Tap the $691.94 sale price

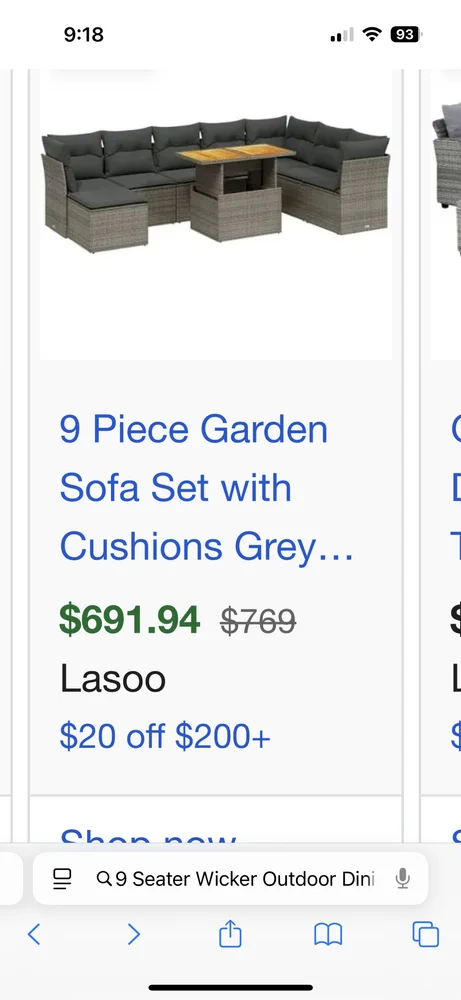click(x=129, y=621)
